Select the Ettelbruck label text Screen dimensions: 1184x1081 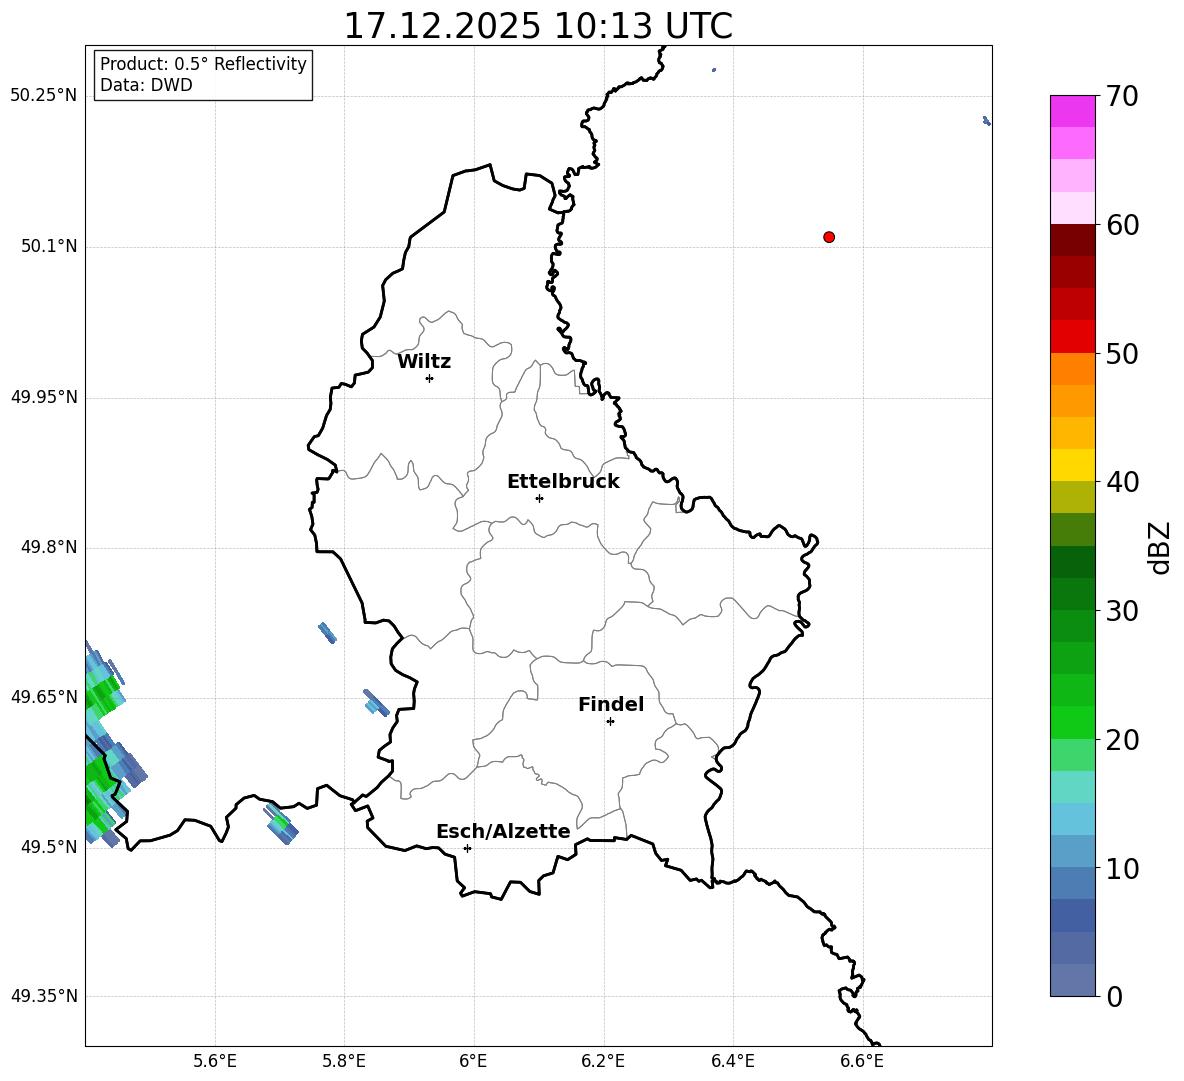563,482
